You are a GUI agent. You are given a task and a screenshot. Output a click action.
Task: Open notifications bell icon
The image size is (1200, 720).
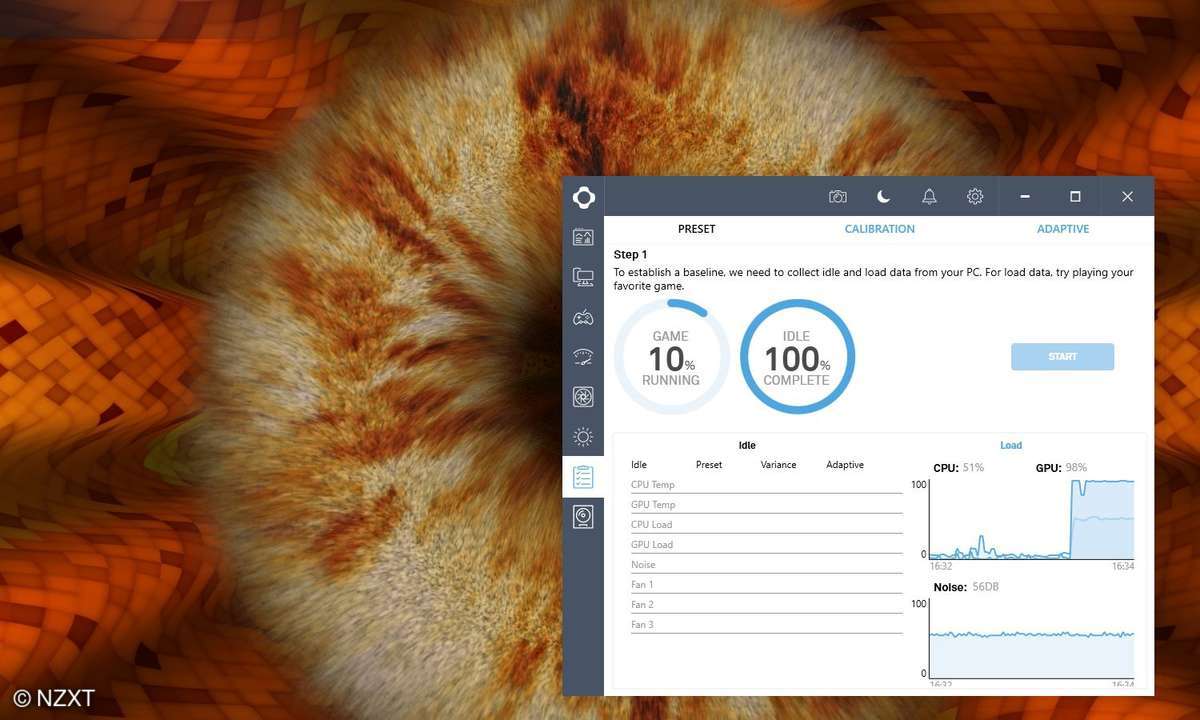coord(929,197)
